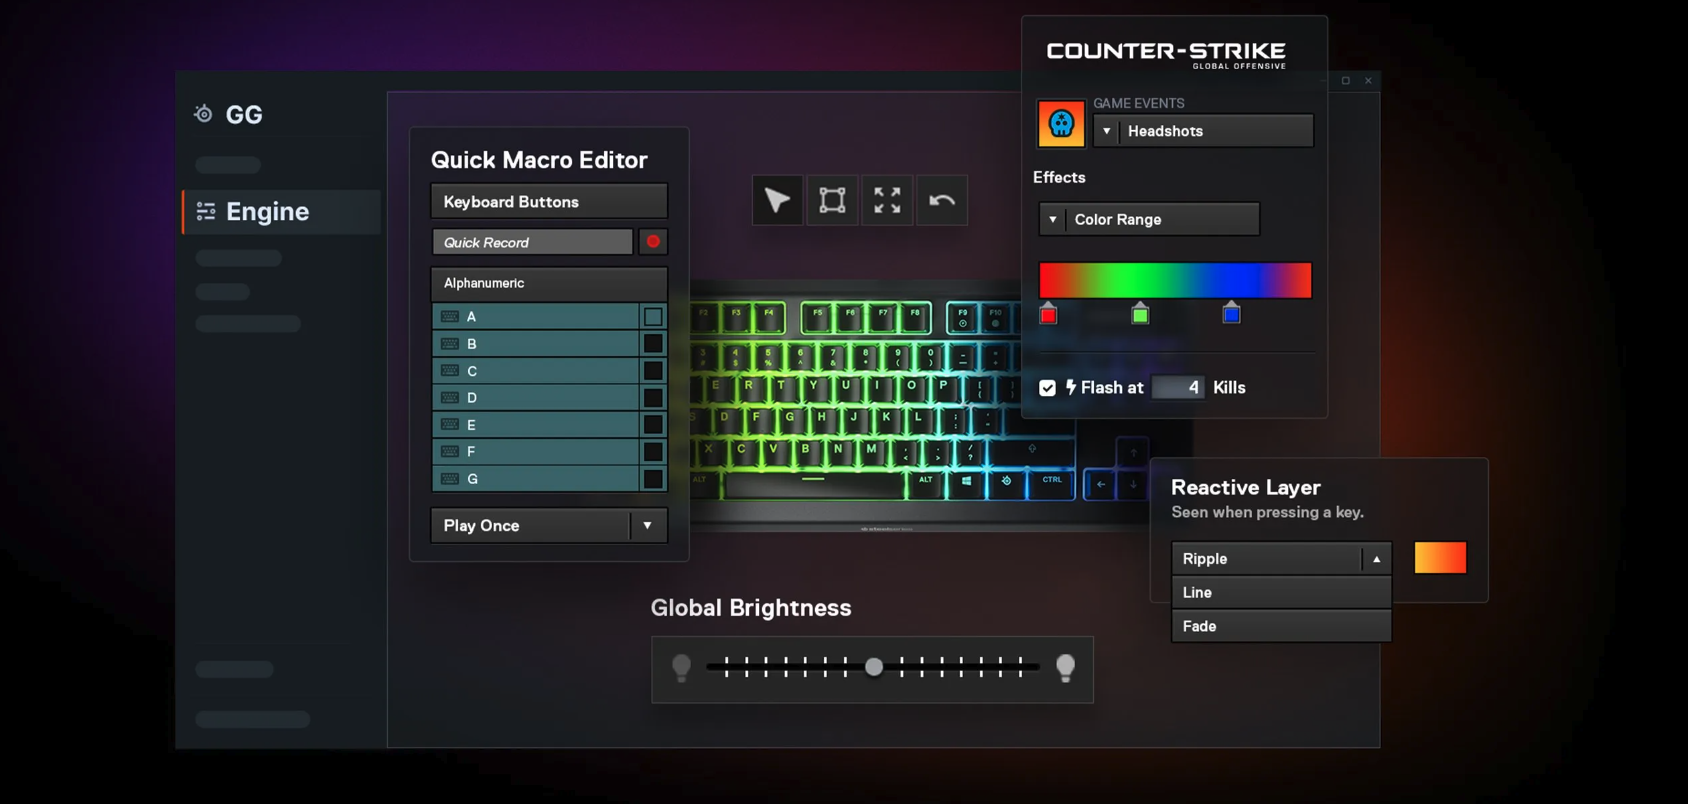
Task: Select the cursor pointer tool
Action: click(777, 200)
